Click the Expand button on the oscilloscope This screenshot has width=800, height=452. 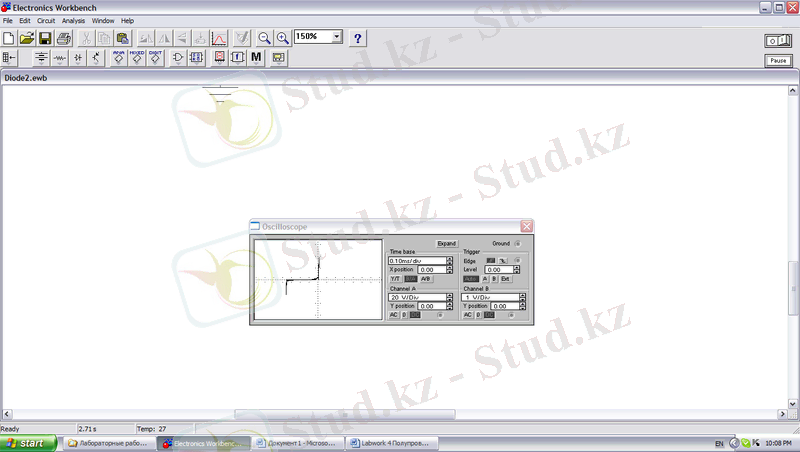point(447,243)
